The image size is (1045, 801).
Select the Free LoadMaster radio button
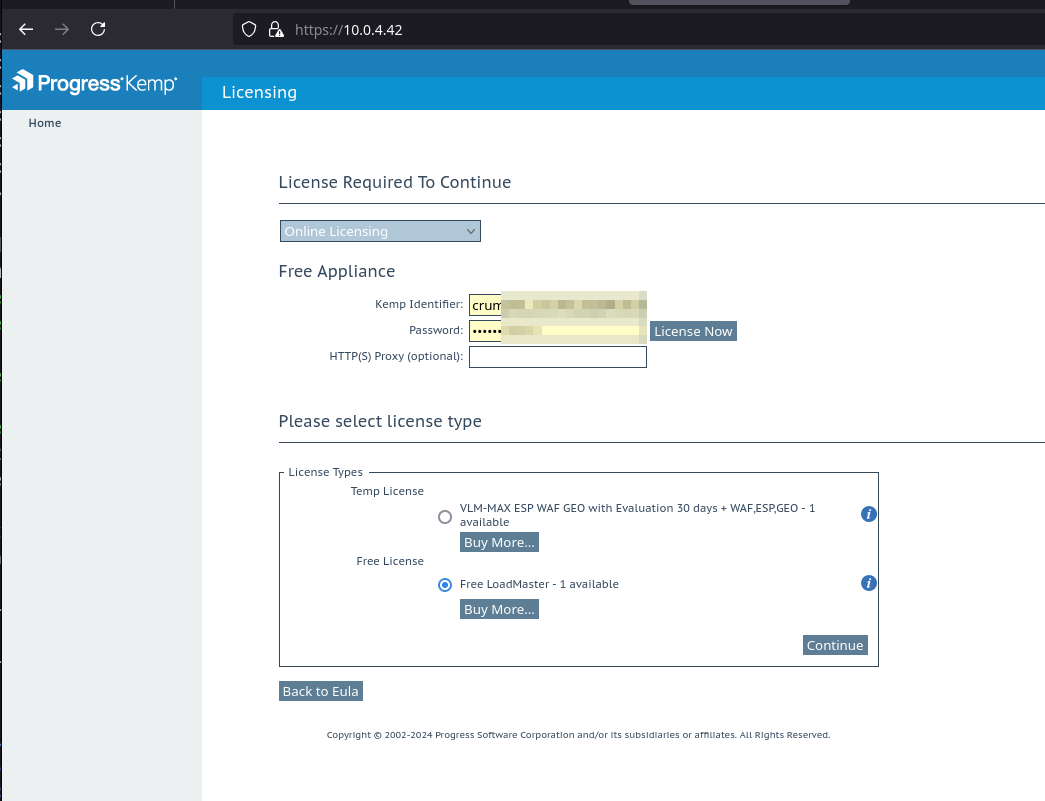pyautogui.click(x=445, y=585)
